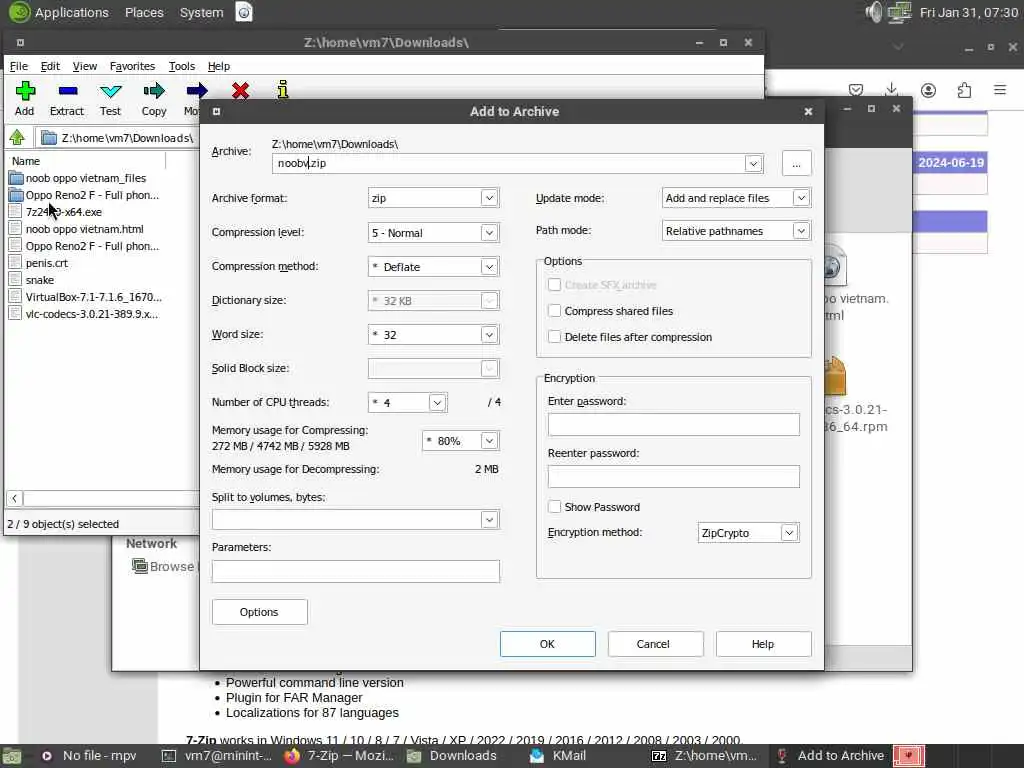Click the Help button in dialog
This screenshot has height=768, width=1024.
click(x=763, y=644)
